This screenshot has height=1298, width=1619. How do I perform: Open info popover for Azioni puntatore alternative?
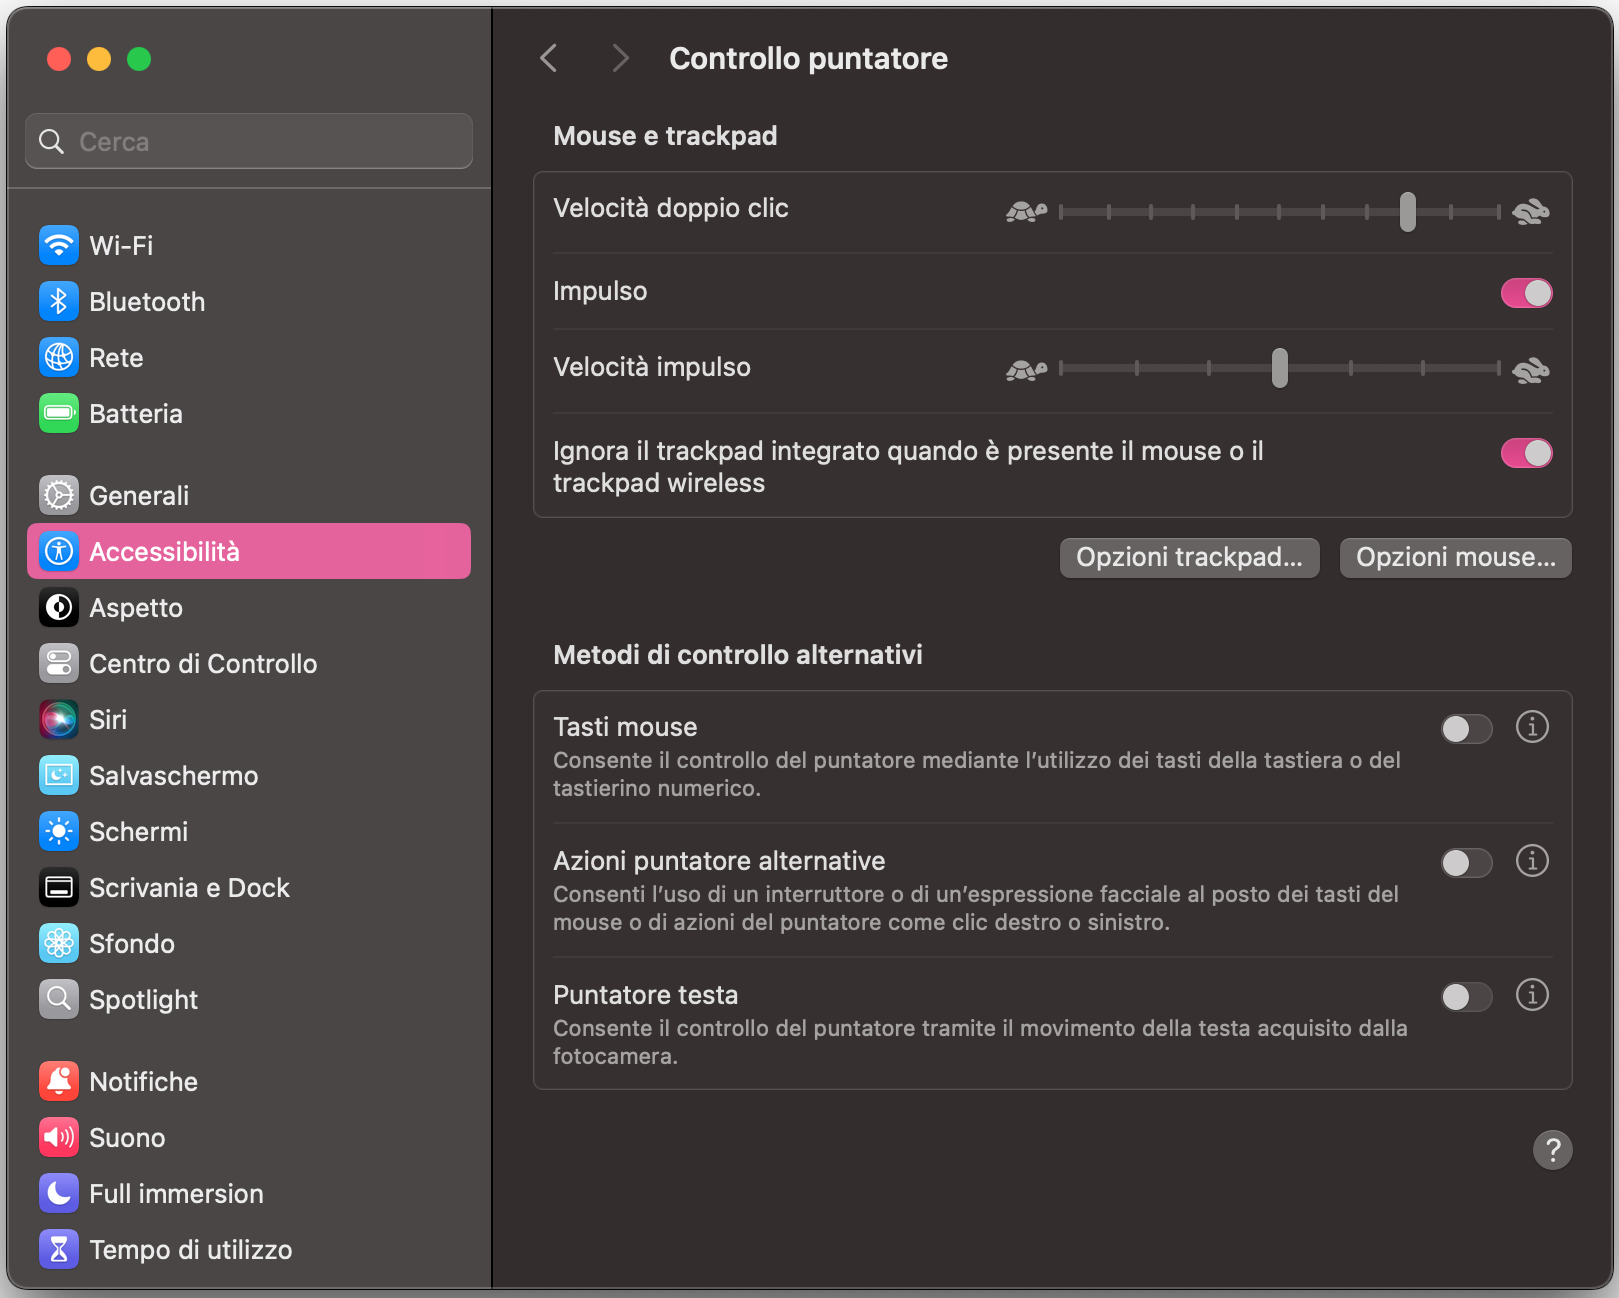tap(1531, 861)
